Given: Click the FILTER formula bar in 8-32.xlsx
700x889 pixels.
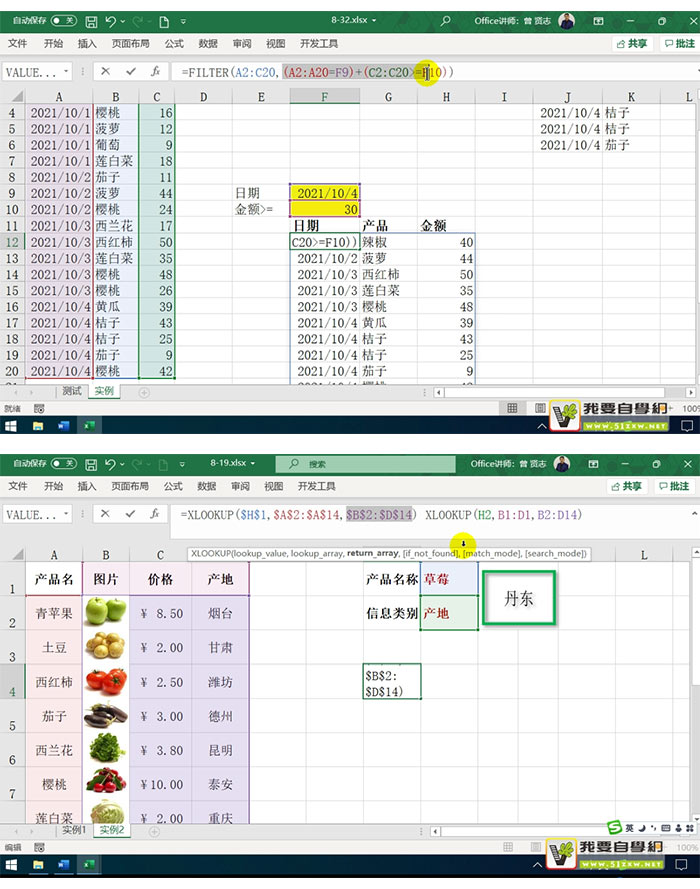Looking at the screenshot, I should coord(434,72).
